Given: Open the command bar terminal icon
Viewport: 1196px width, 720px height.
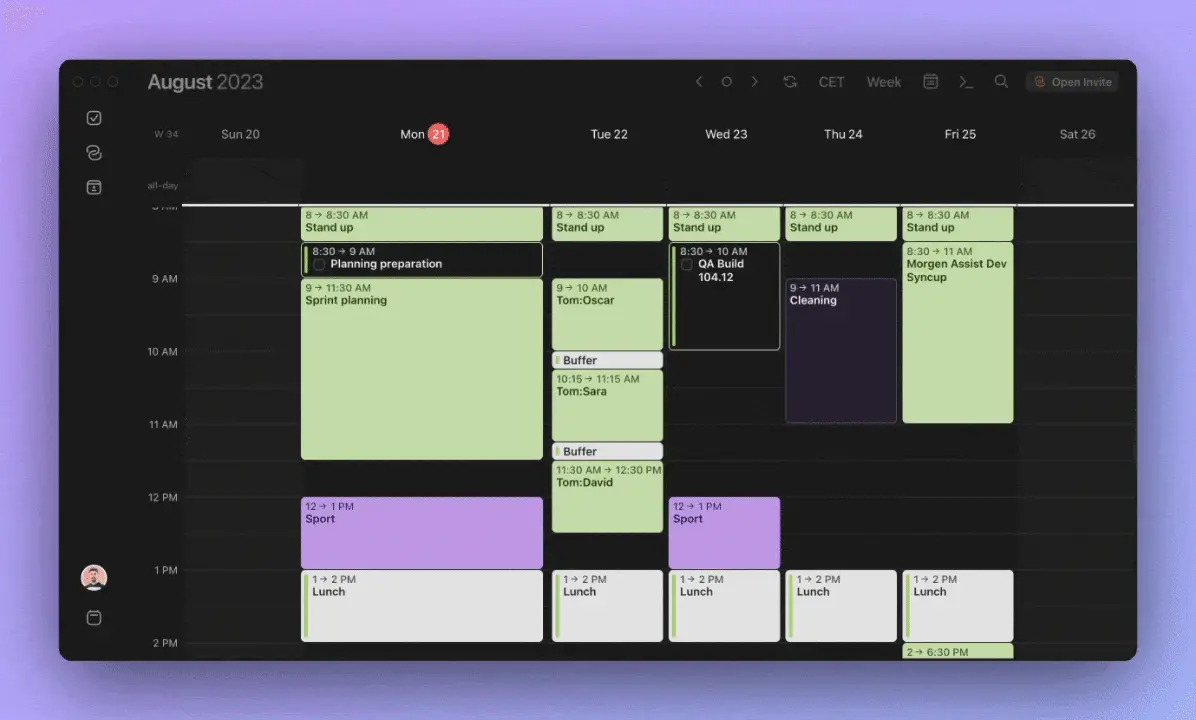Looking at the screenshot, I should coord(965,81).
